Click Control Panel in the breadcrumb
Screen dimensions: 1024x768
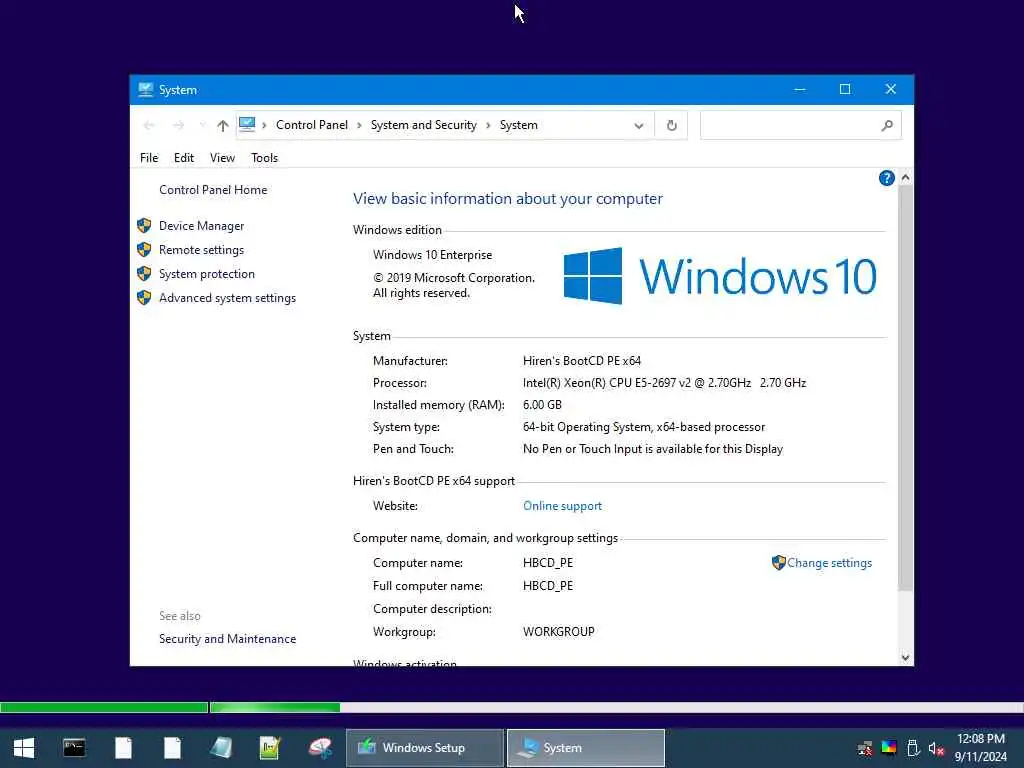312,125
